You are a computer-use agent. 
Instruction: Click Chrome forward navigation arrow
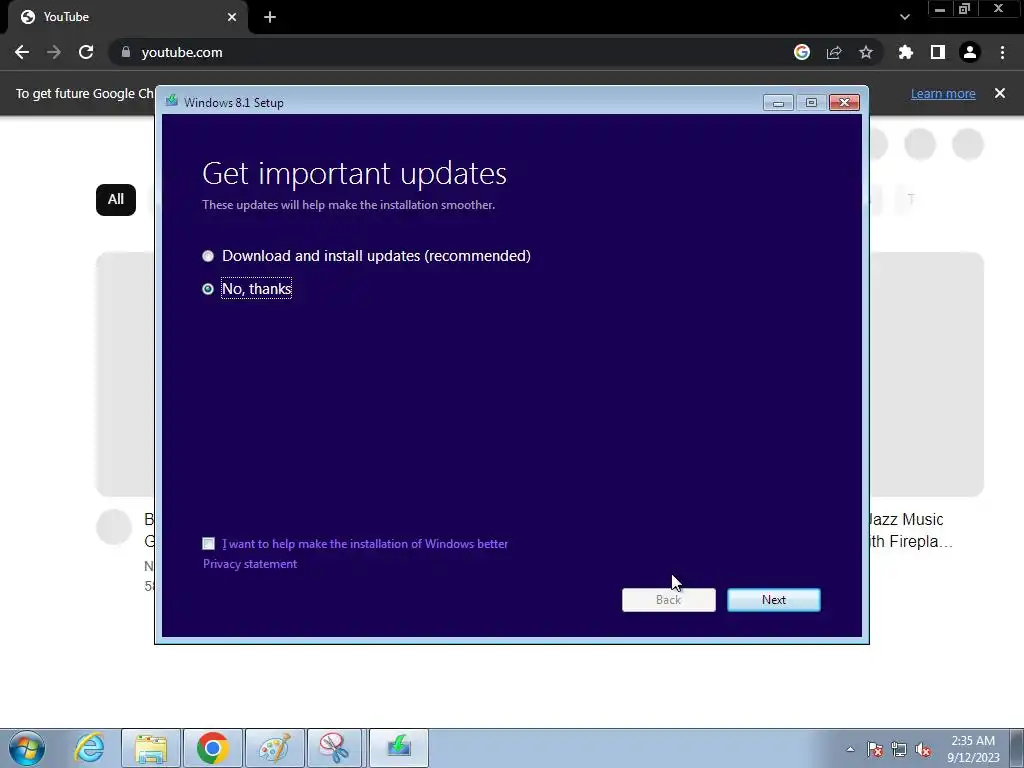(54, 52)
